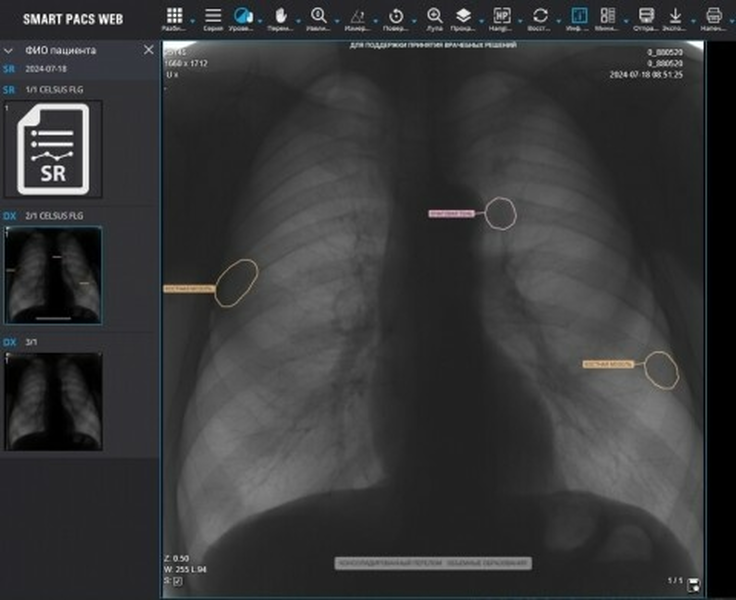Toggle the info overlay button
Screen dimensions: 736x600
click(578, 16)
